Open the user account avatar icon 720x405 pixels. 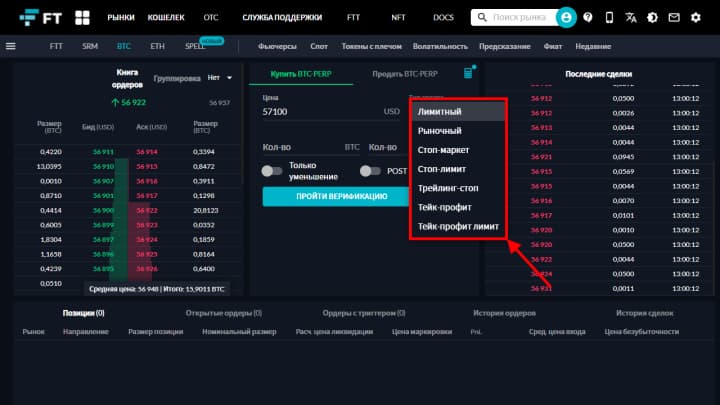[567, 17]
